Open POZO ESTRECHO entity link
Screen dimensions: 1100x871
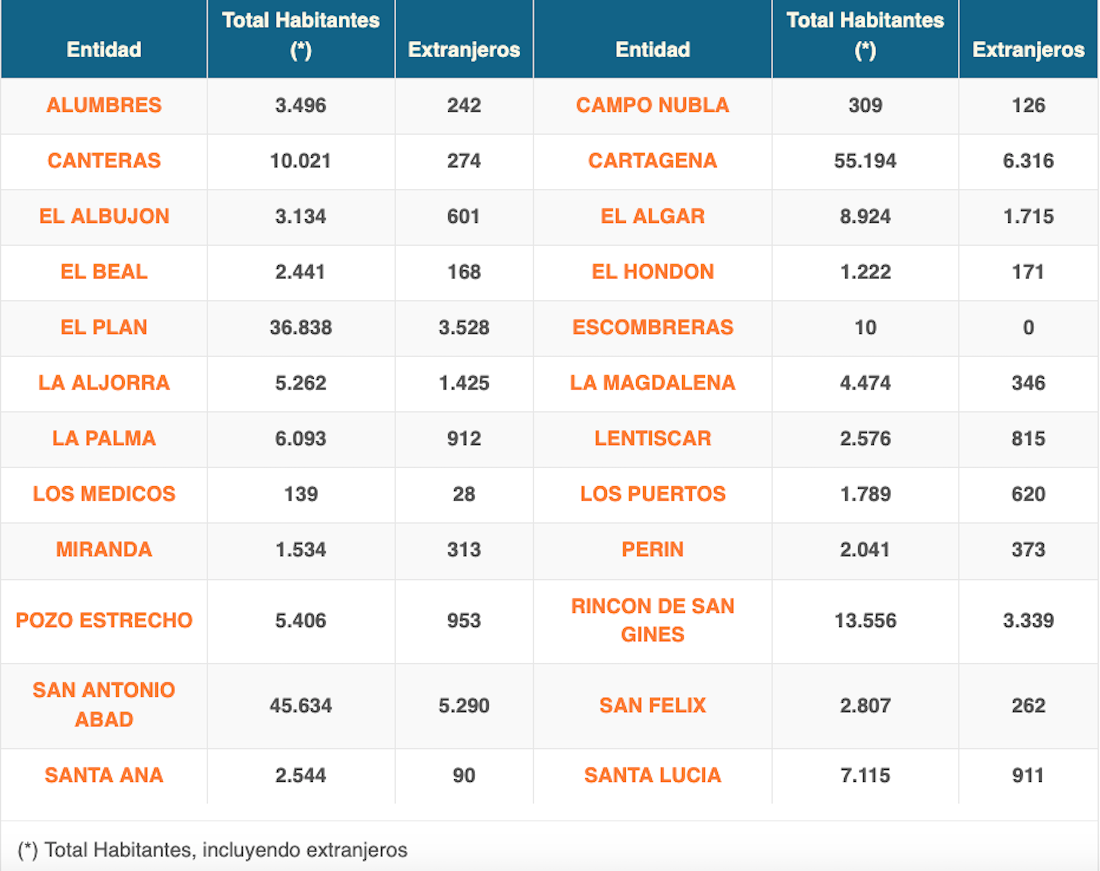point(104,620)
